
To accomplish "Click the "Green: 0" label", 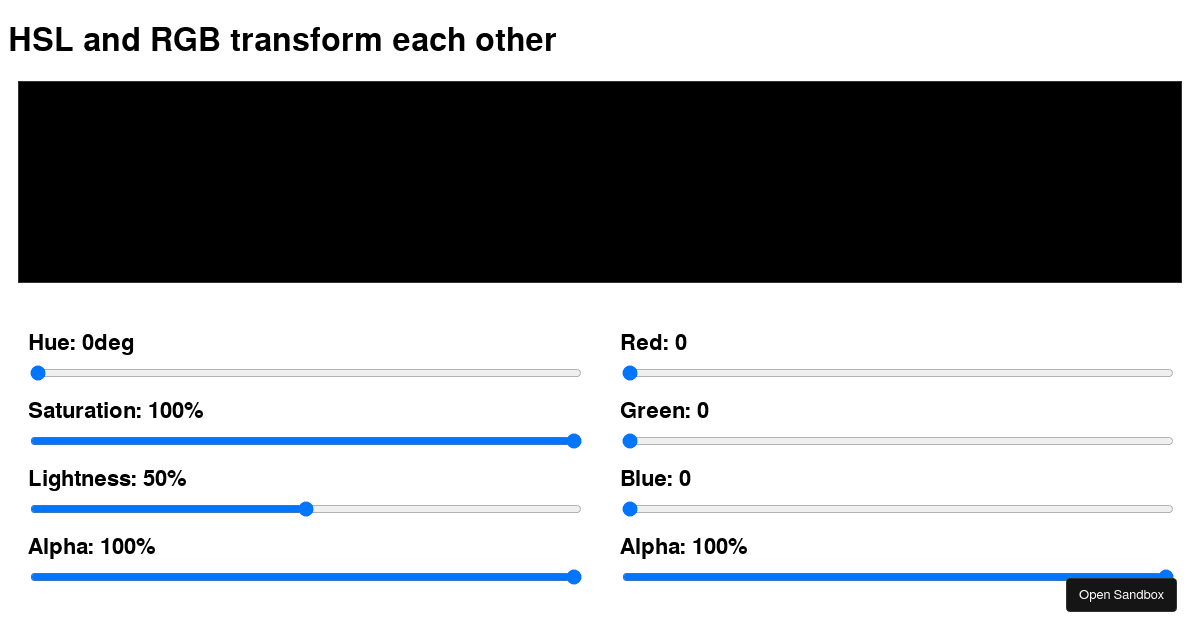I will click(x=664, y=411).
